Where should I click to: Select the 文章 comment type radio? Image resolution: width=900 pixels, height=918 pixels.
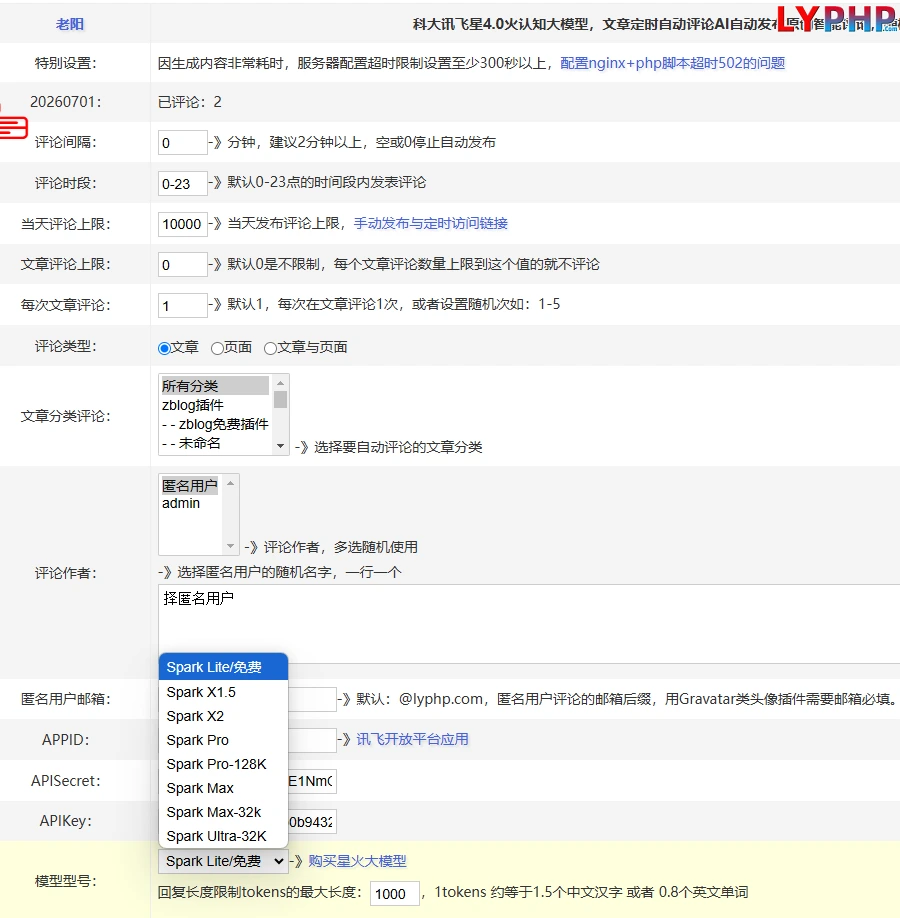[165, 348]
